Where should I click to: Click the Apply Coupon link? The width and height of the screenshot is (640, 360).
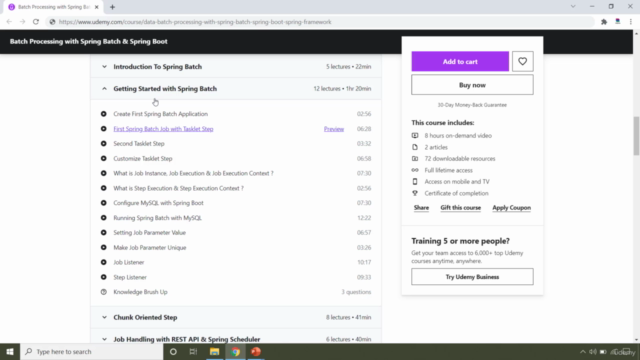point(511,208)
